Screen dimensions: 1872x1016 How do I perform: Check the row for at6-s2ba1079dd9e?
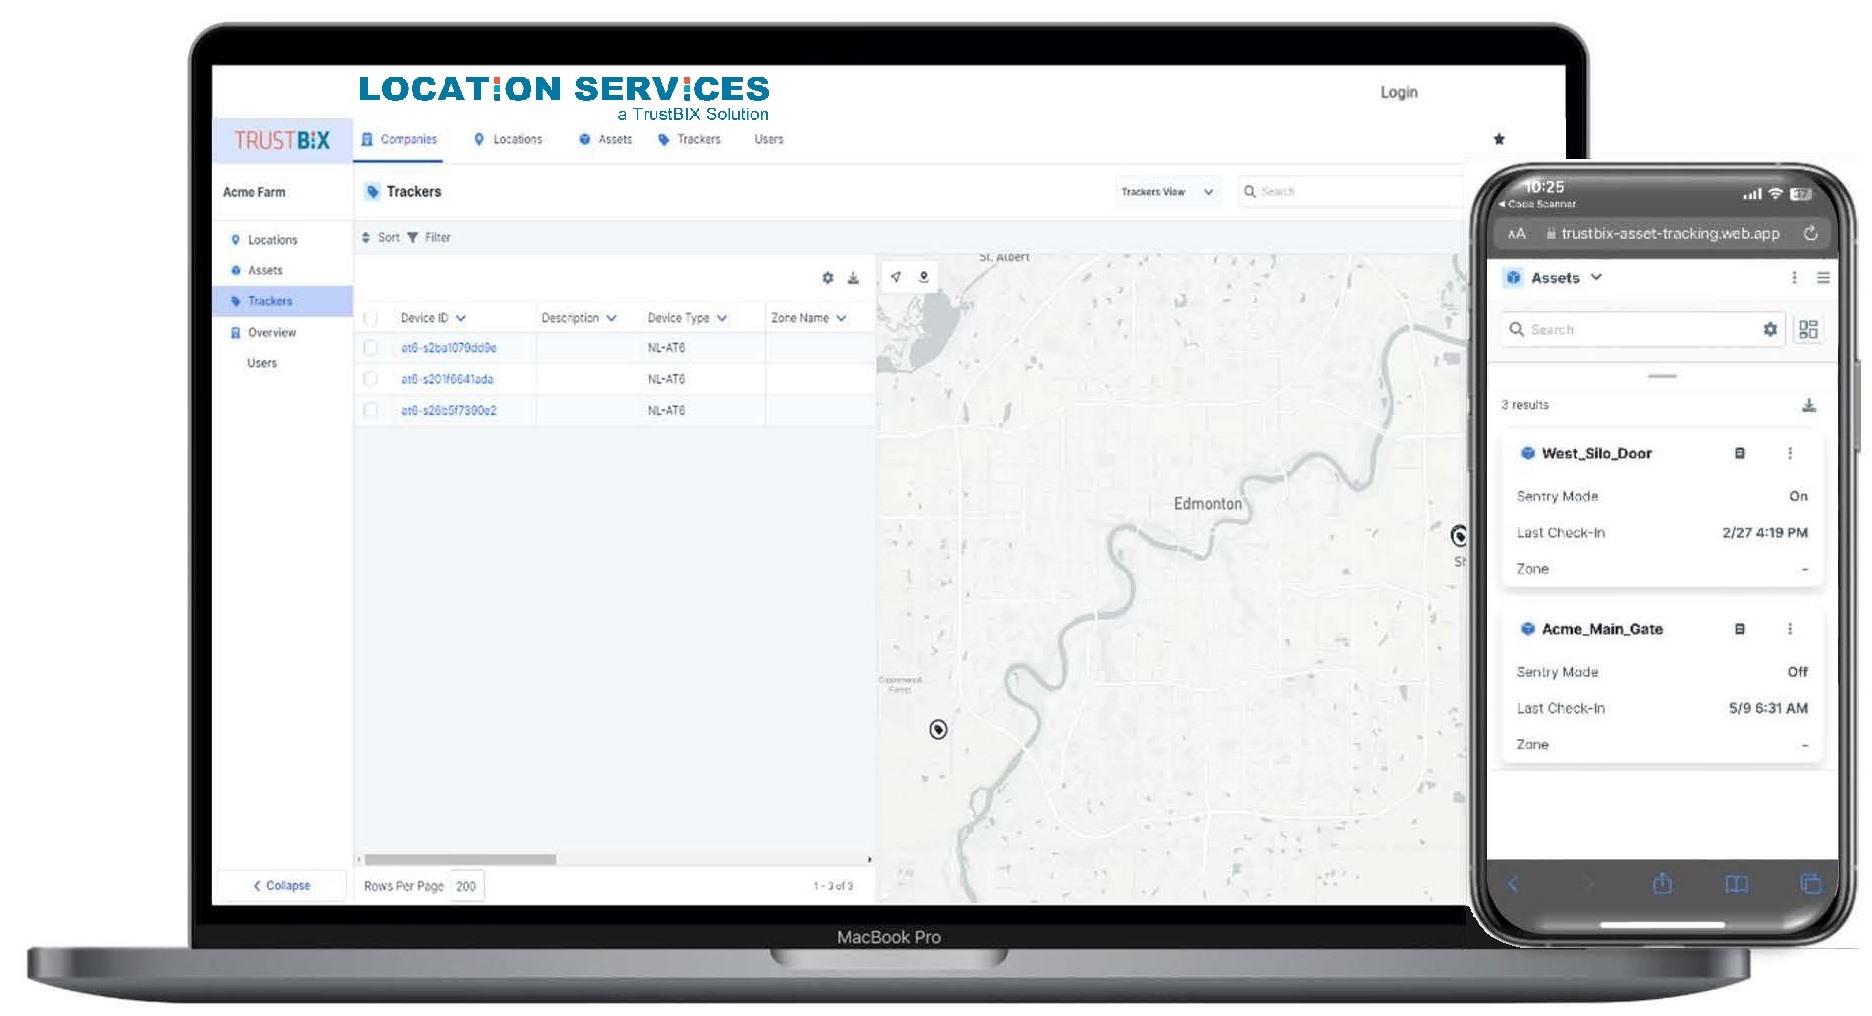(371, 348)
